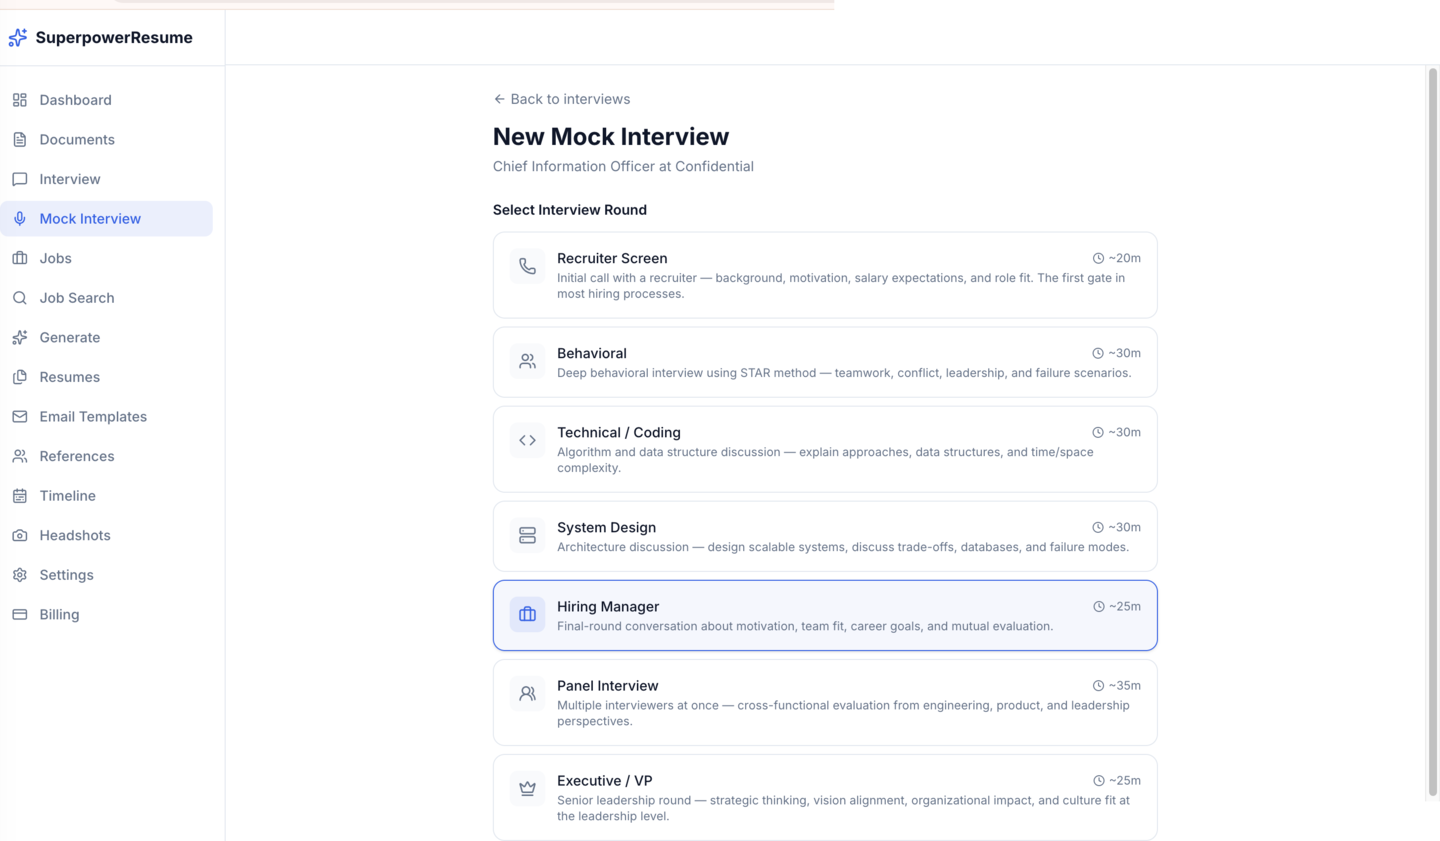Select the Mock Interview microphone icon
The height and width of the screenshot is (841, 1440).
pyautogui.click(x=18, y=218)
